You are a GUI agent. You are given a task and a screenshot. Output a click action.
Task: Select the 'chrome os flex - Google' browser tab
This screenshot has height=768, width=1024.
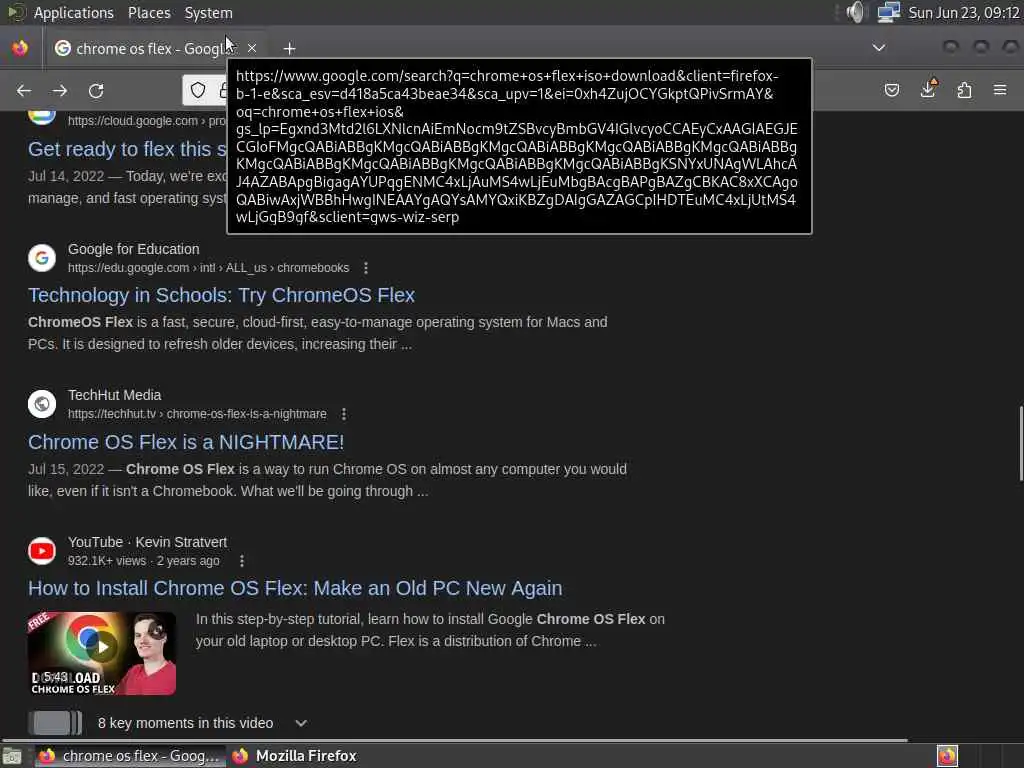tap(154, 48)
